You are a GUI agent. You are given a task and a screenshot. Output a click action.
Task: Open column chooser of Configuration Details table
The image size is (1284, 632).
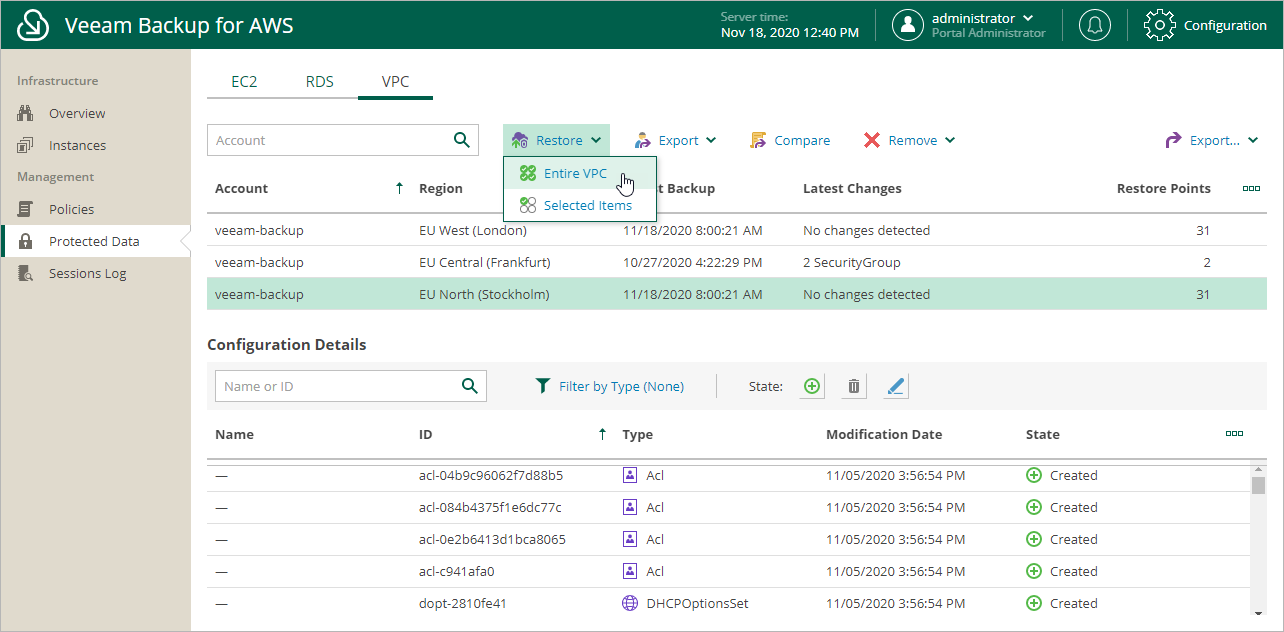click(1234, 434)
